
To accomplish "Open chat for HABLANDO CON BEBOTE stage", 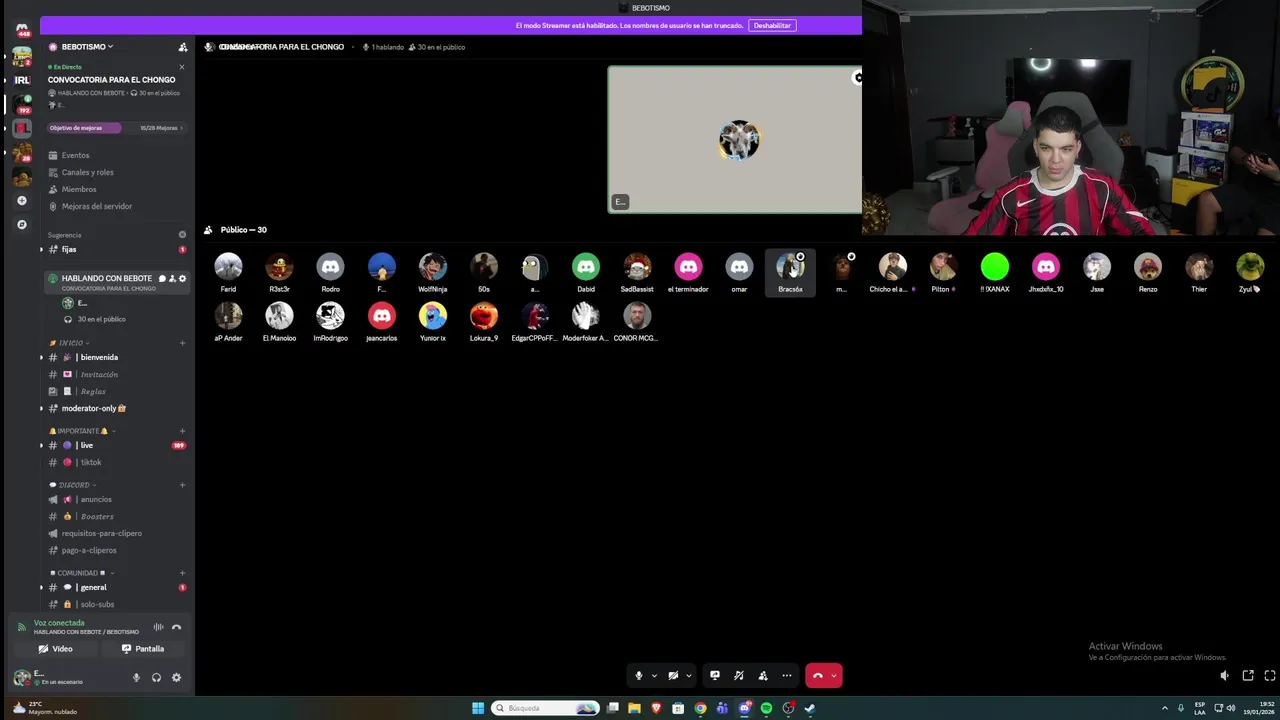I will tap(162, 279).
